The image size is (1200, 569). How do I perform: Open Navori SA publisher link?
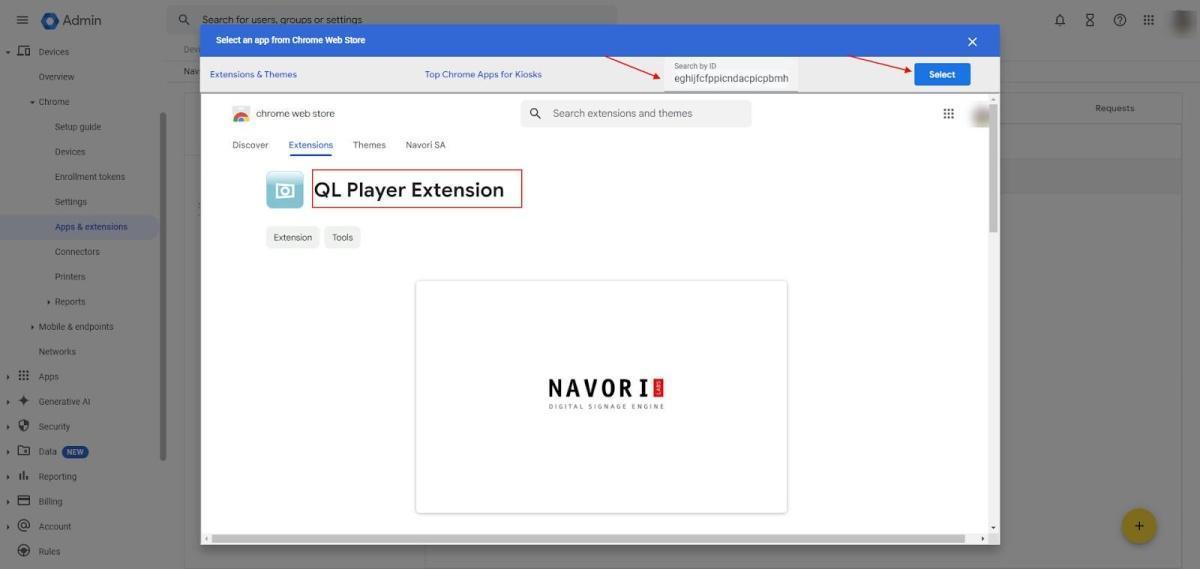[x=426, y=145]
